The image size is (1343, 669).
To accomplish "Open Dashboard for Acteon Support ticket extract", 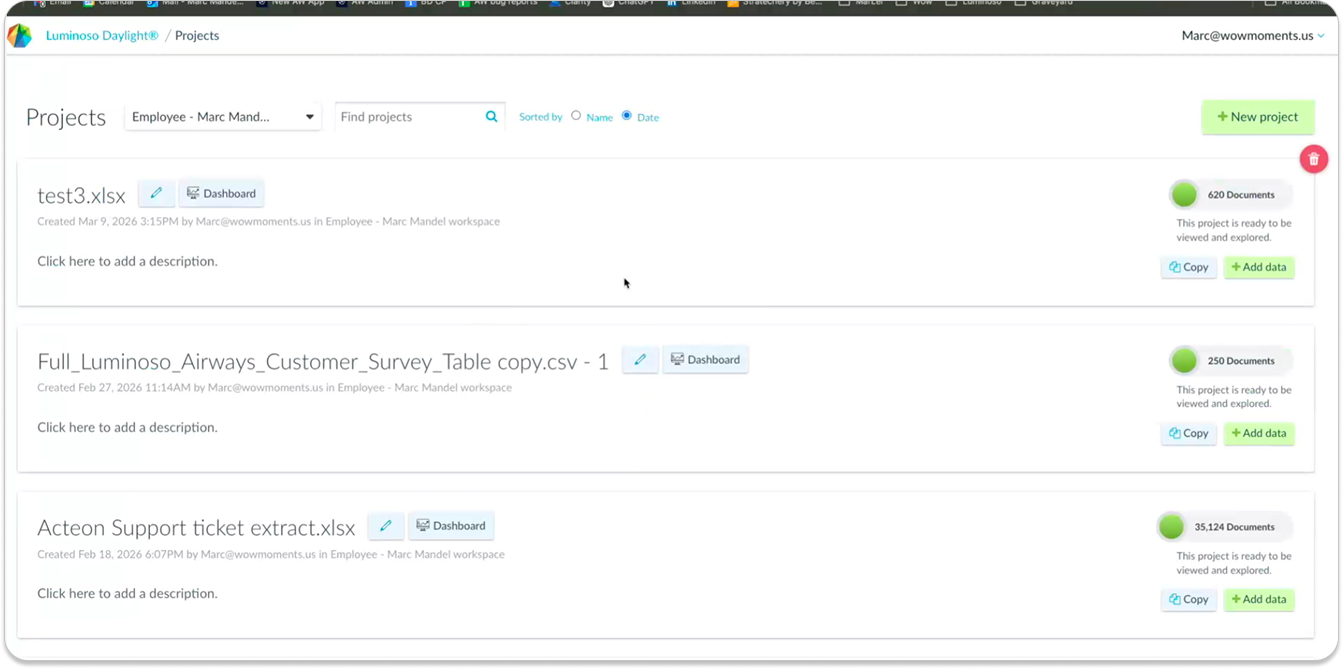I will [x=451, y=526].
